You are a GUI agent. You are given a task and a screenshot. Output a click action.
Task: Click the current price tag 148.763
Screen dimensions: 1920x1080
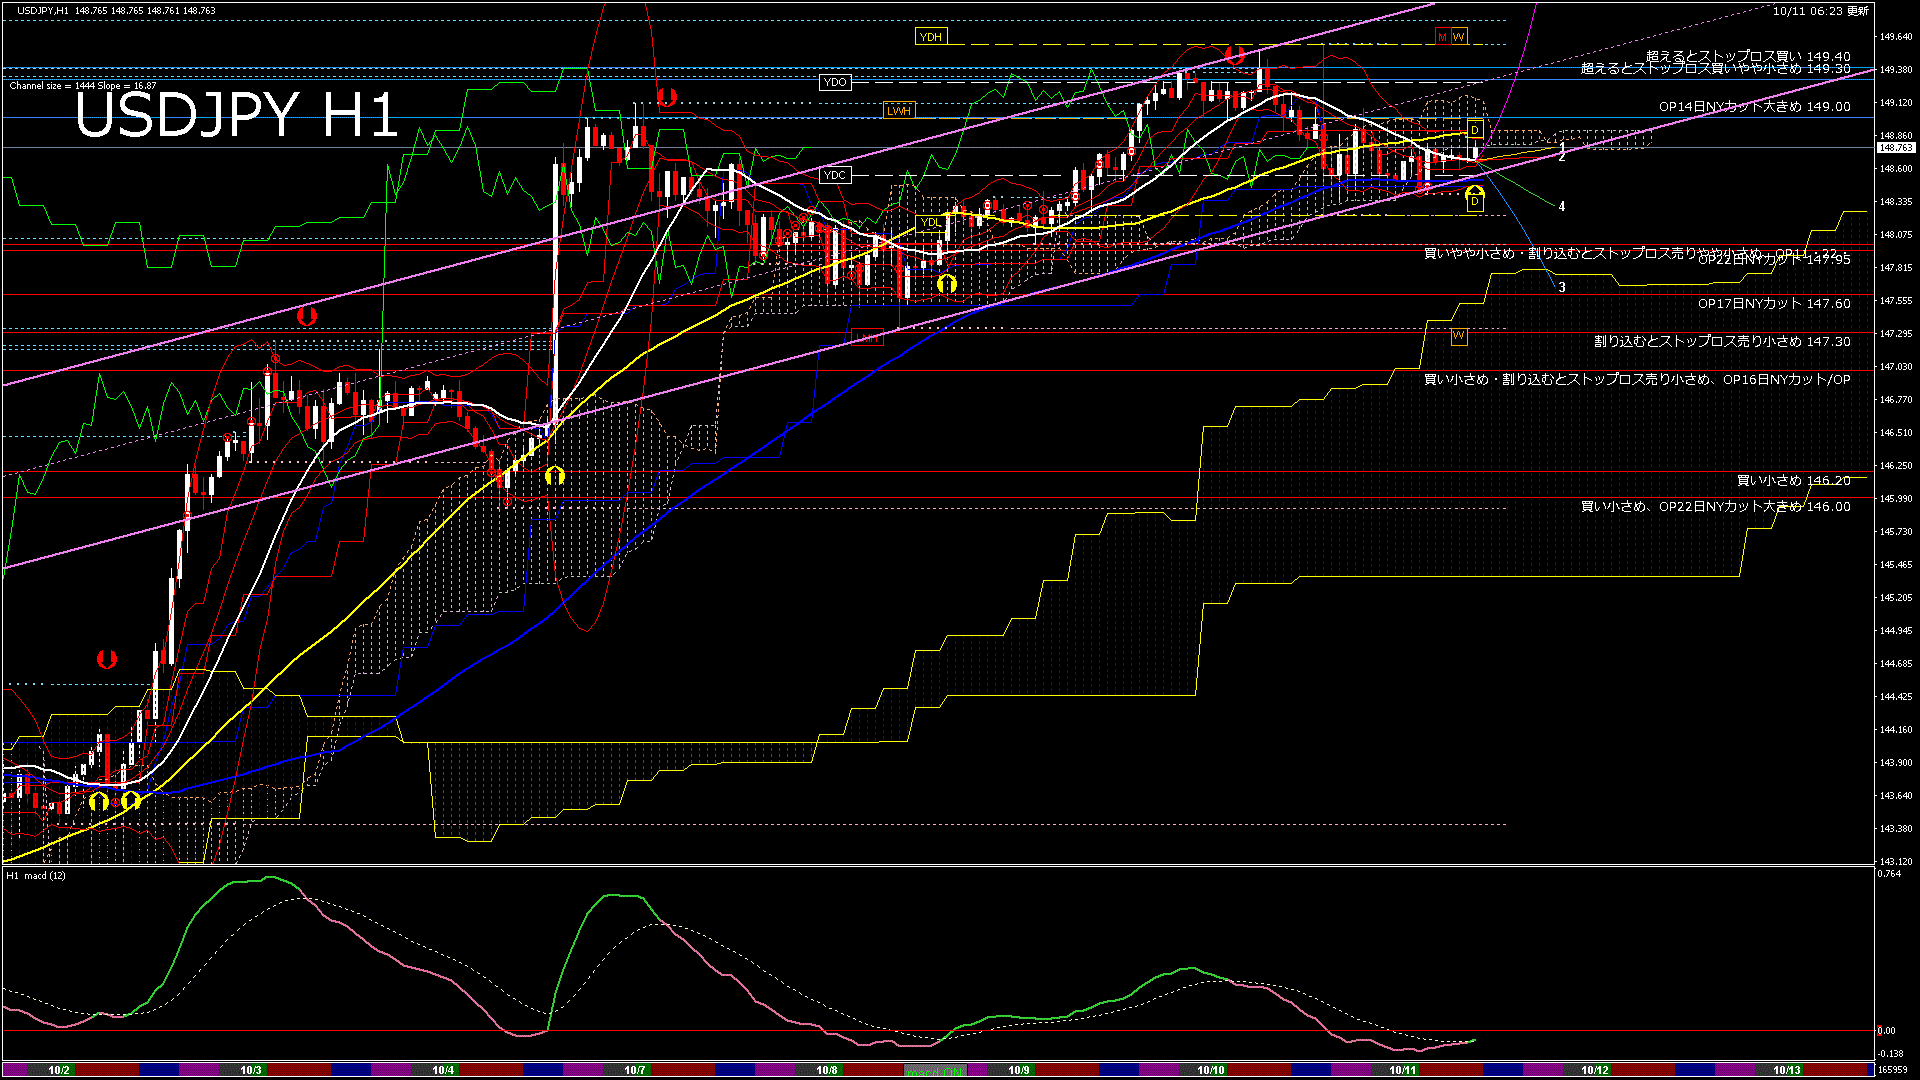pos(1895,148)
